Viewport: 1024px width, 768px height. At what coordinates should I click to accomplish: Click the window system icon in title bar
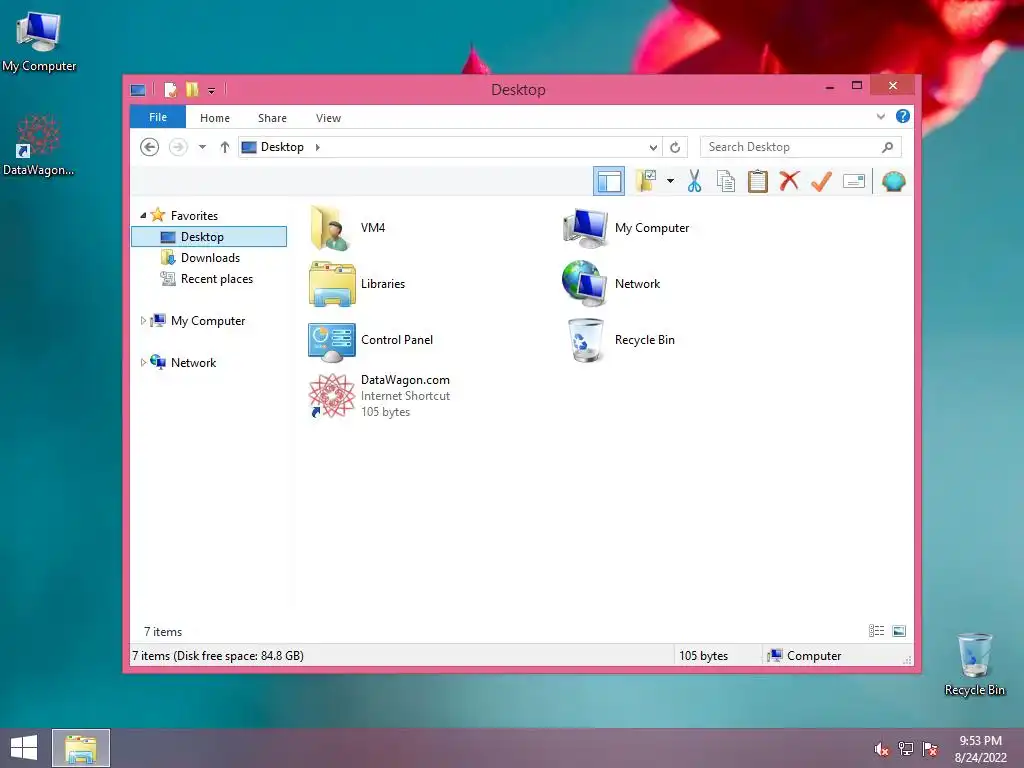click(x=138, y=89)
